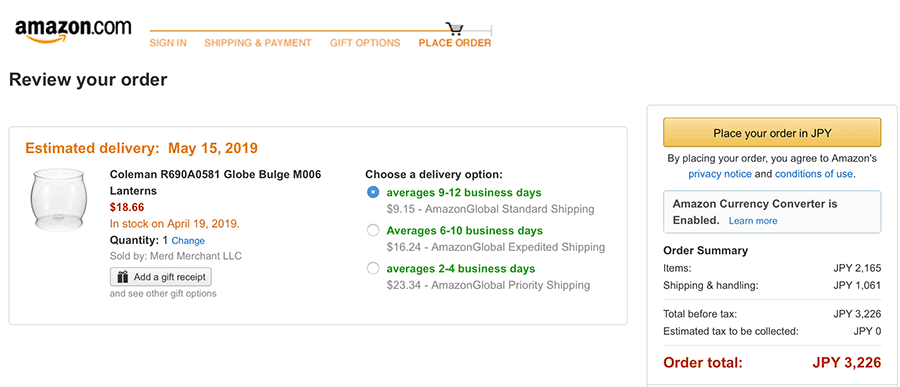Image resolution: width=900 pixels, height=387 pixels.
Task: Click Place your order in JPY button
Action: [772, 133]
